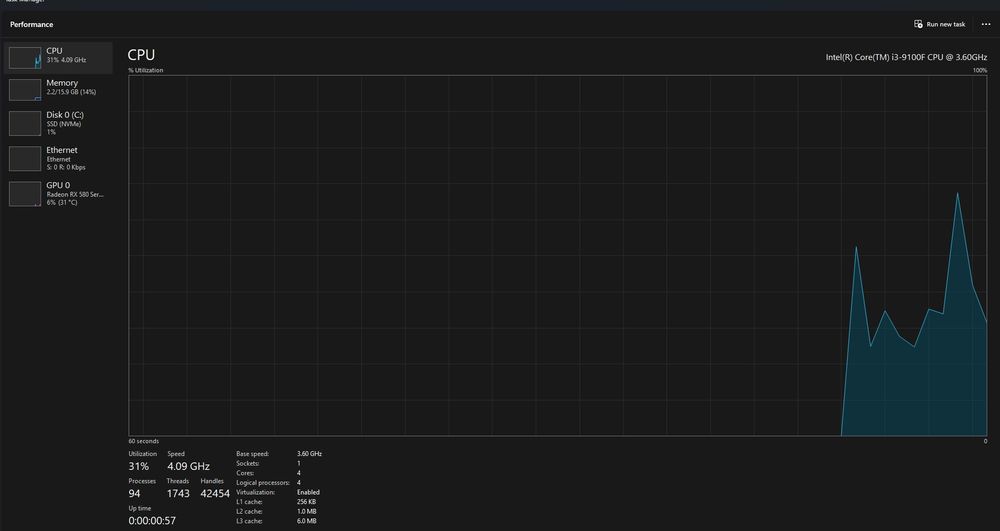
Task: Select the GPU 0 Radeon RX 580 entry
Action: pos(58,194)
